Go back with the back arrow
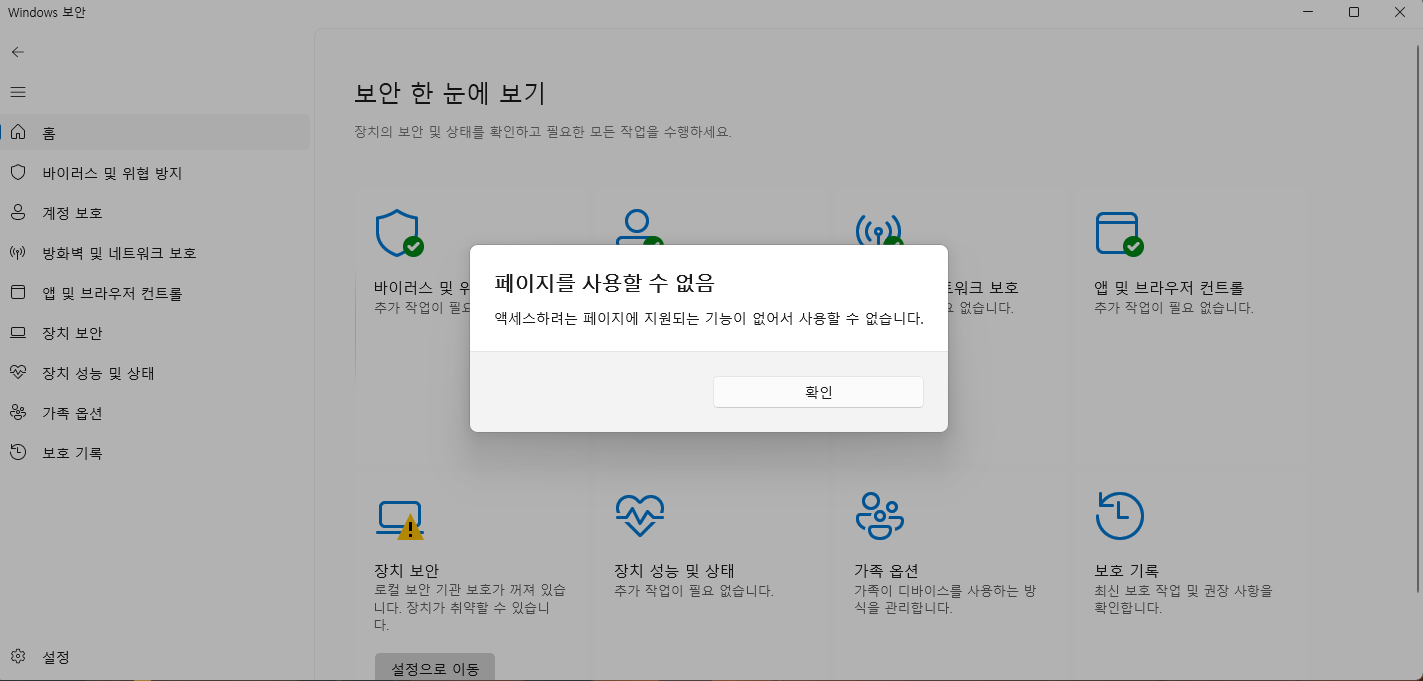This screenshot has height=681, width=1423. click(17, 52)
